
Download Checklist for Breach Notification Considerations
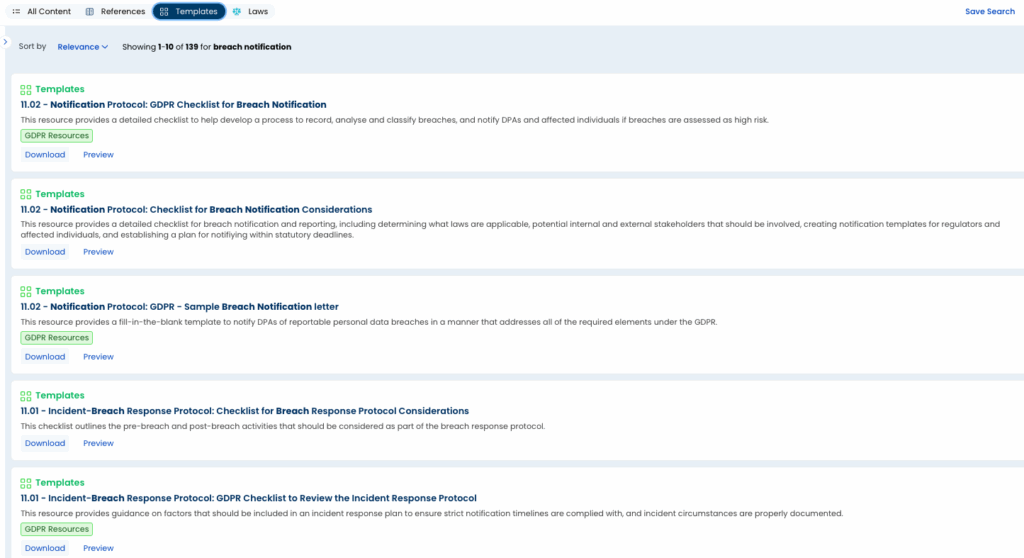(x=45, y=252)
